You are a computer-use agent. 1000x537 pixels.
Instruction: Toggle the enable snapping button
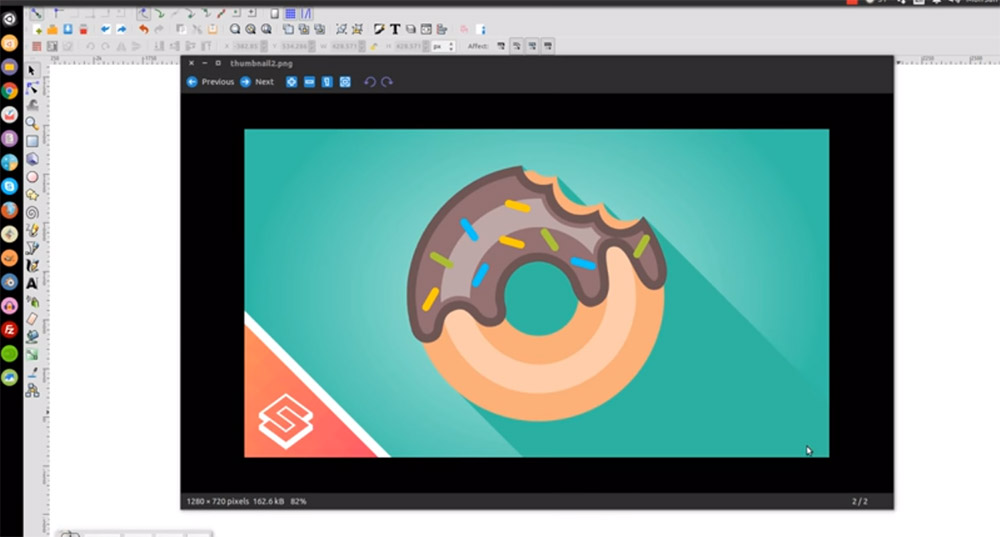coord(36,13)
